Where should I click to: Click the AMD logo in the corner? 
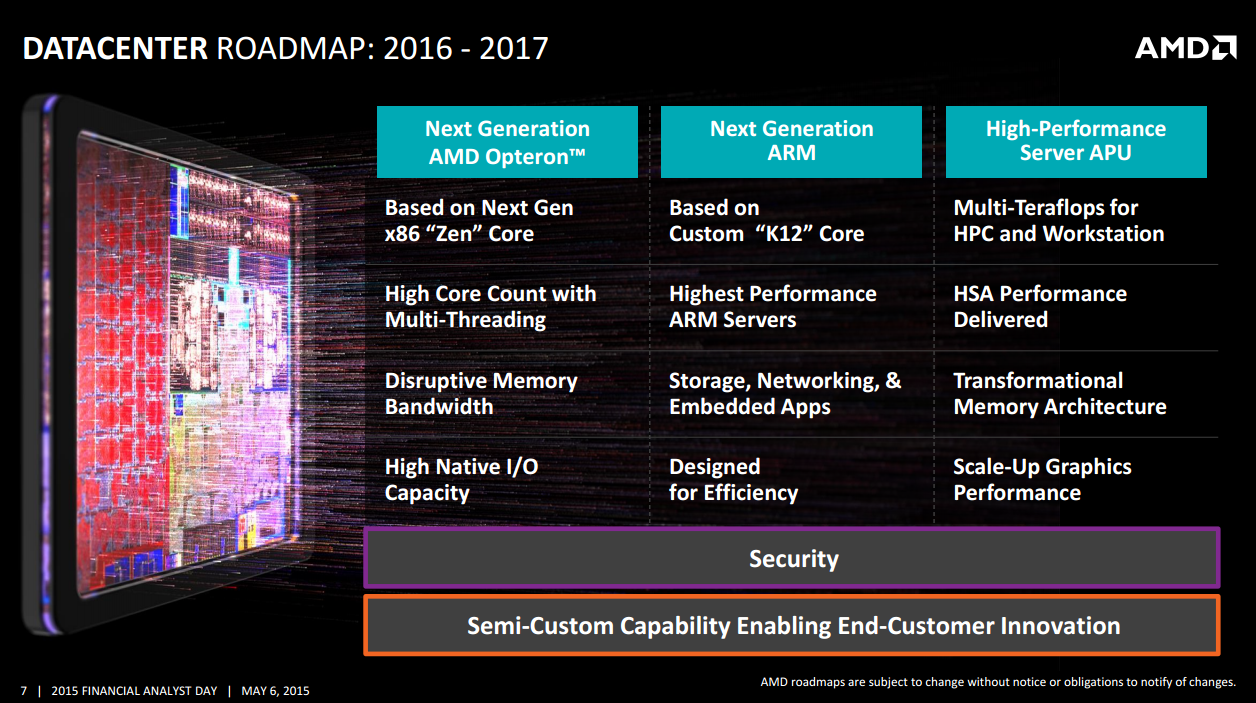(x=1185, y=47)
